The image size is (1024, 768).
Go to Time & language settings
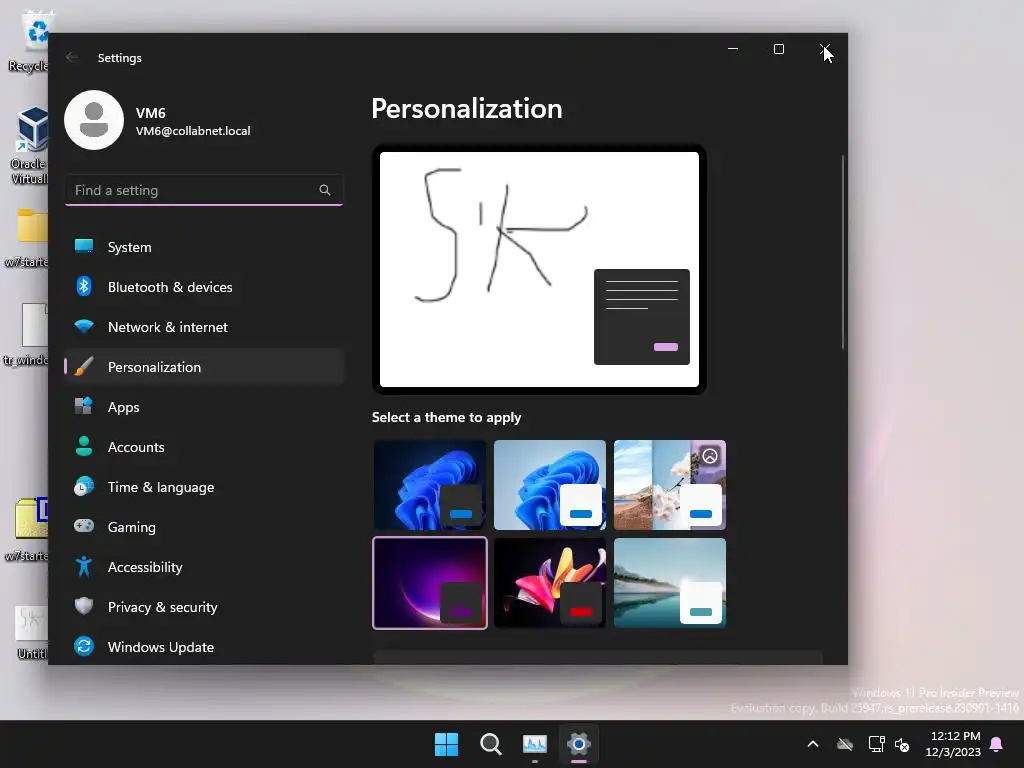(204, 487)
